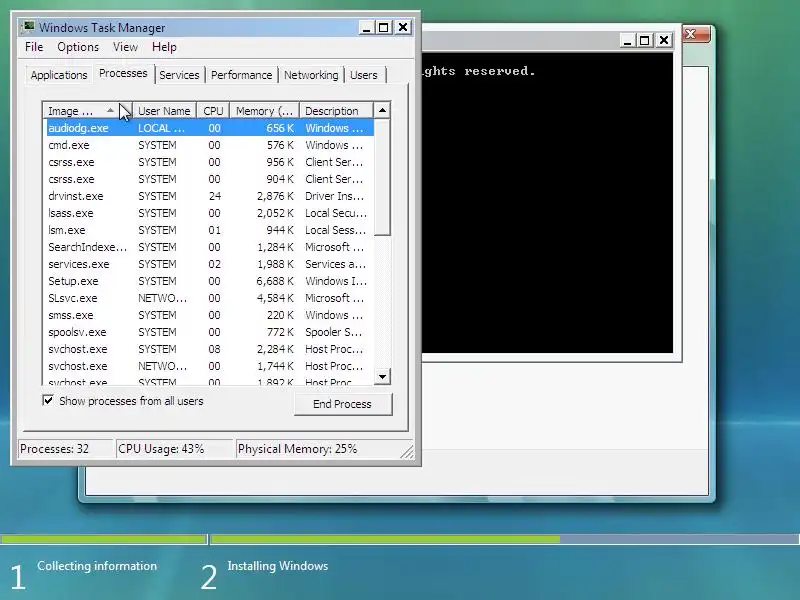Select svchost.exe using 2,284 K memory
This screenshot has height=600, width=800.
click(209, 349)
